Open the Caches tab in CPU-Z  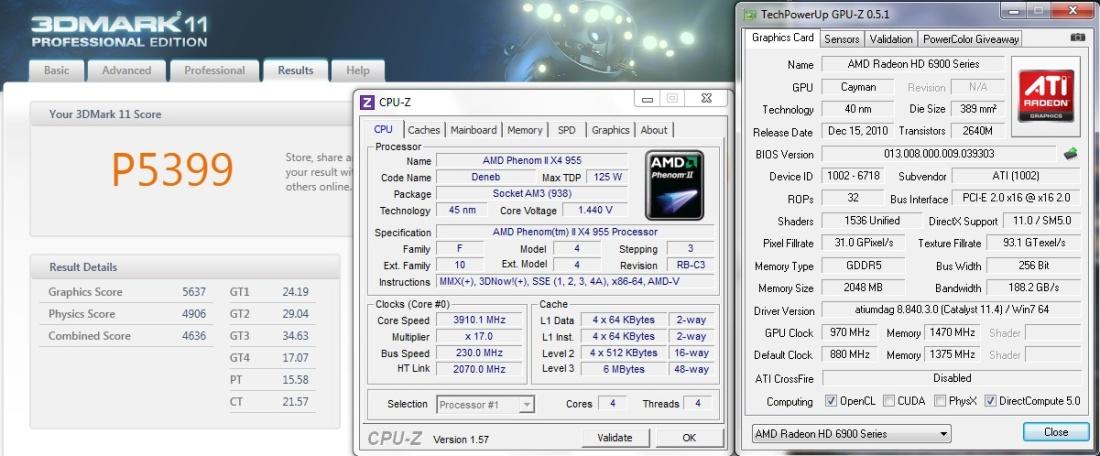point(424,130)
